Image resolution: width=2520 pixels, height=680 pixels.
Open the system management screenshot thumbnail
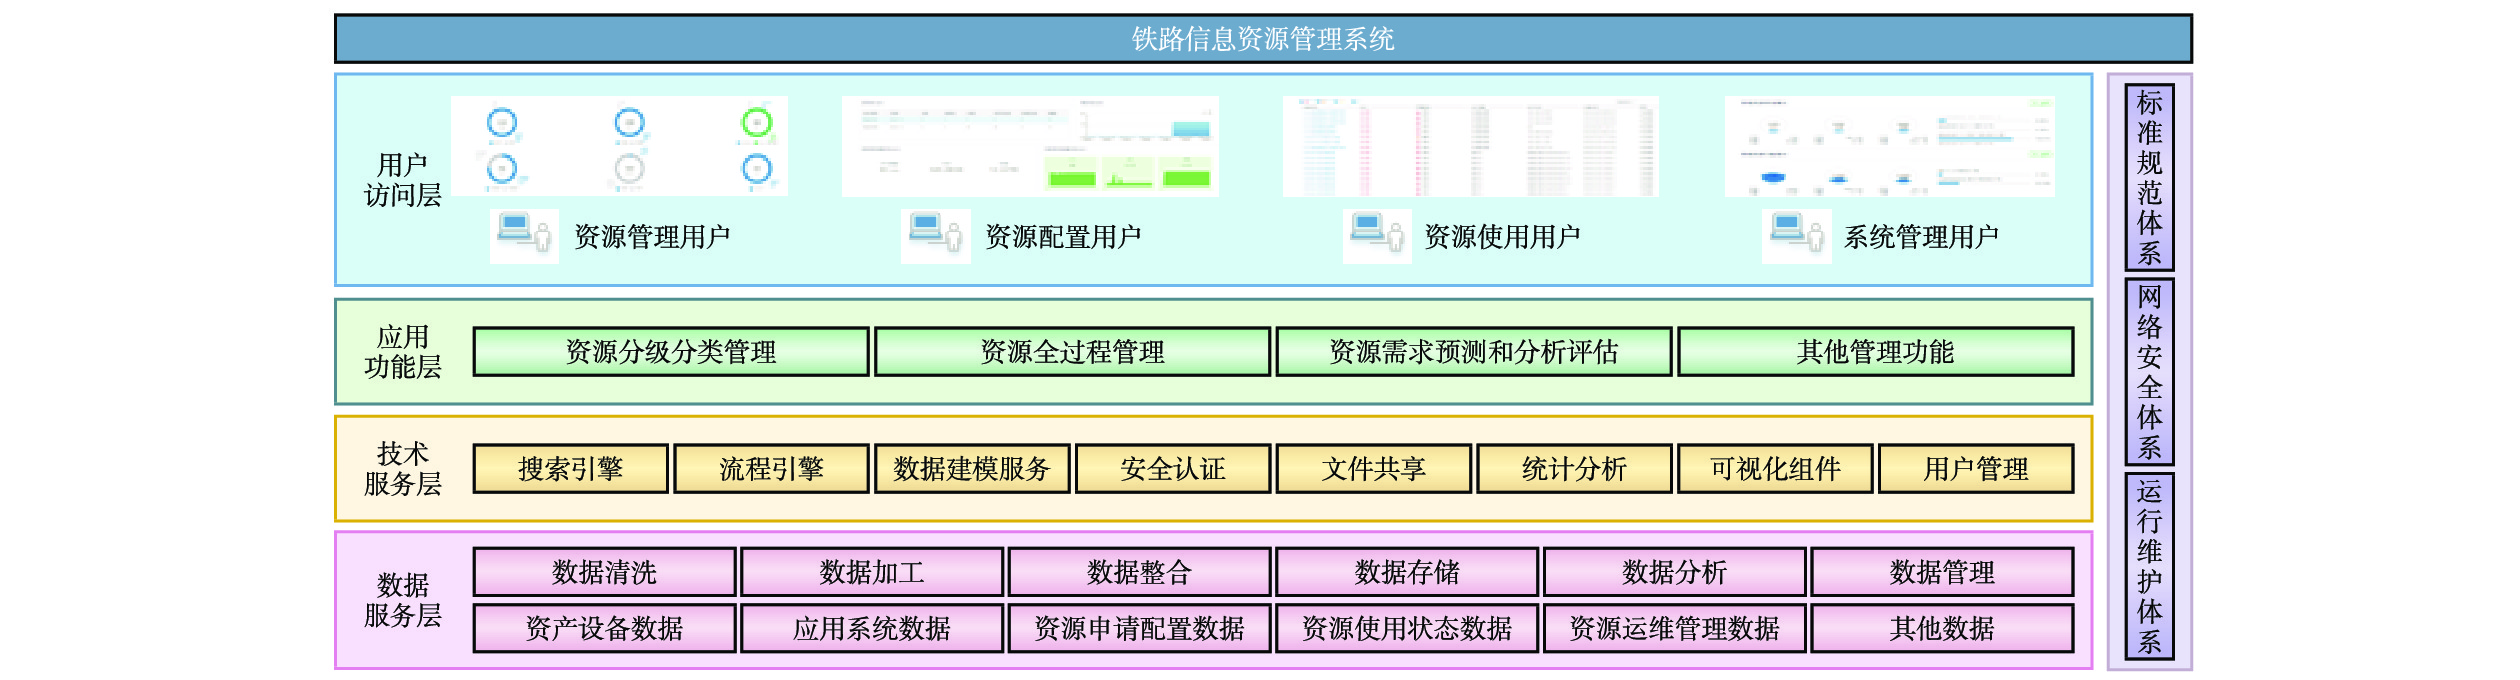(1889, 146)
